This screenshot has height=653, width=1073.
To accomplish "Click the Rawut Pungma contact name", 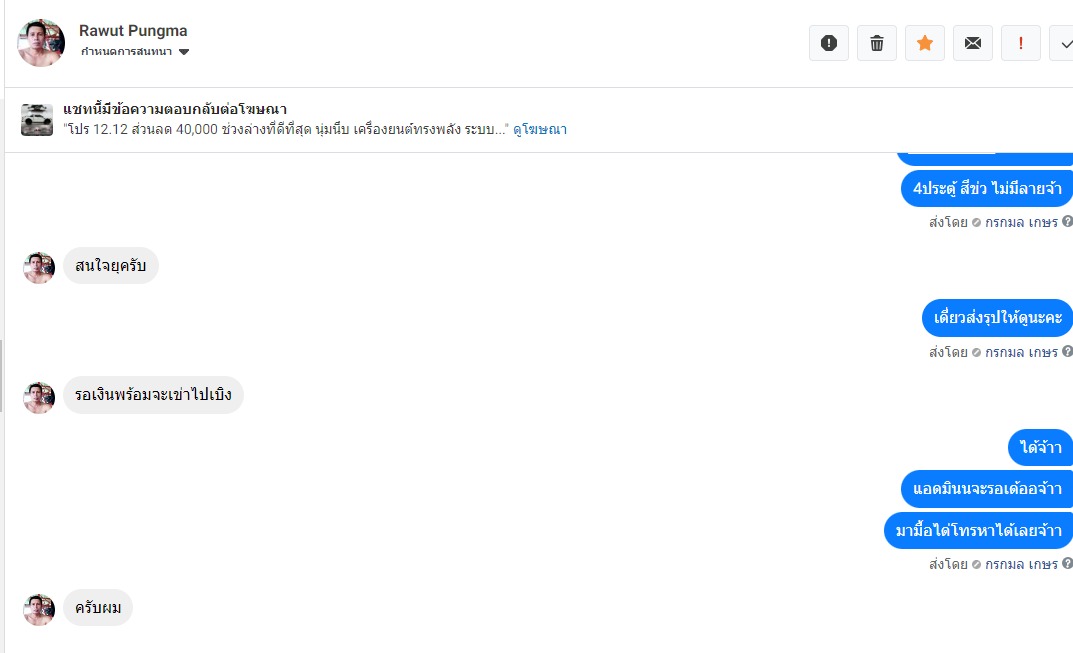I will click(x=133, y=31).
